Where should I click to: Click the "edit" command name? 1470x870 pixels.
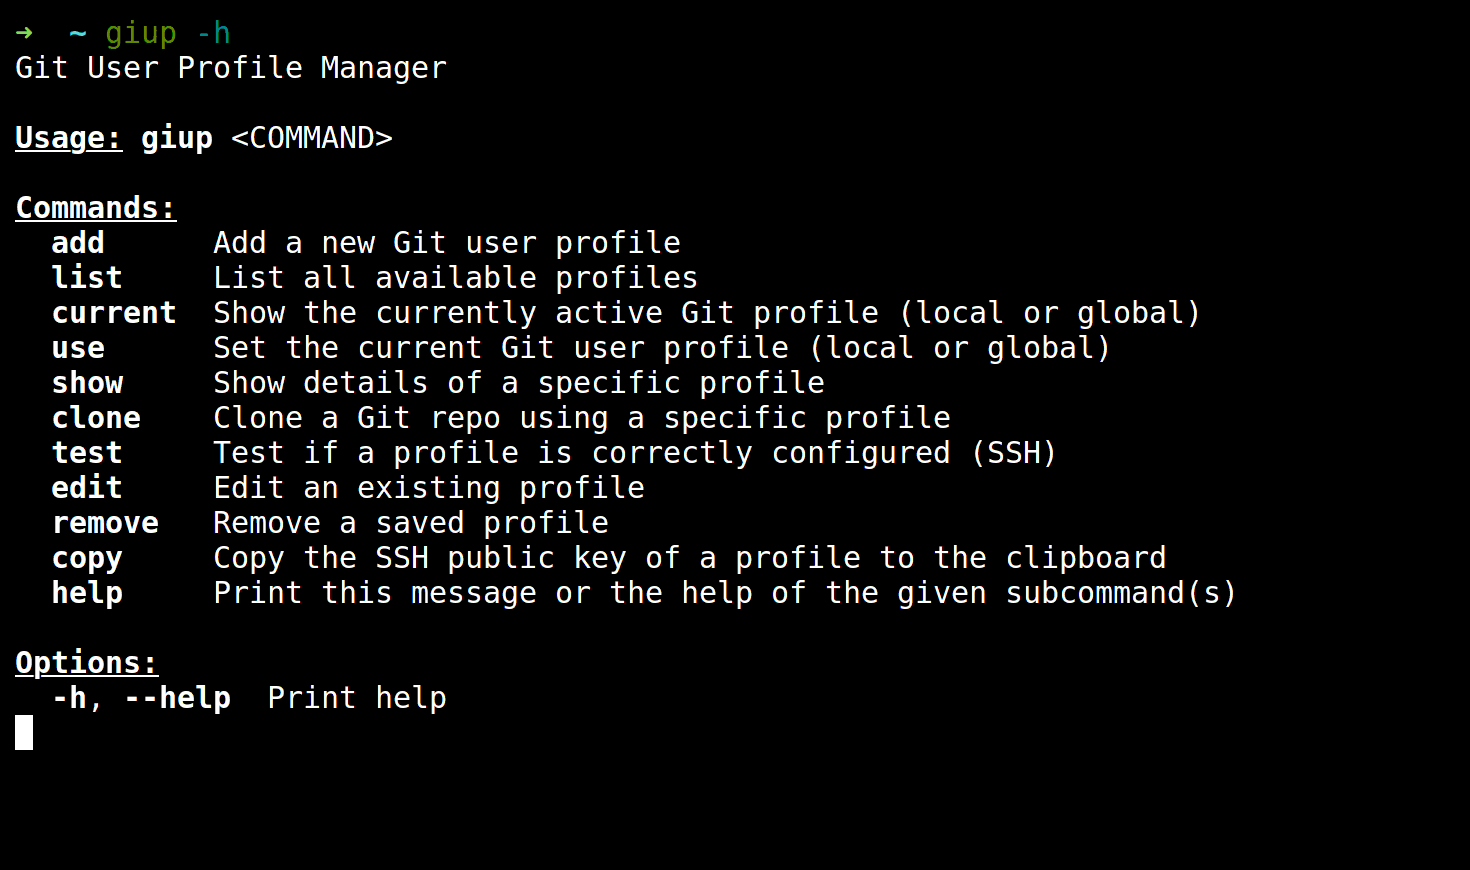[x=87, y=488]
